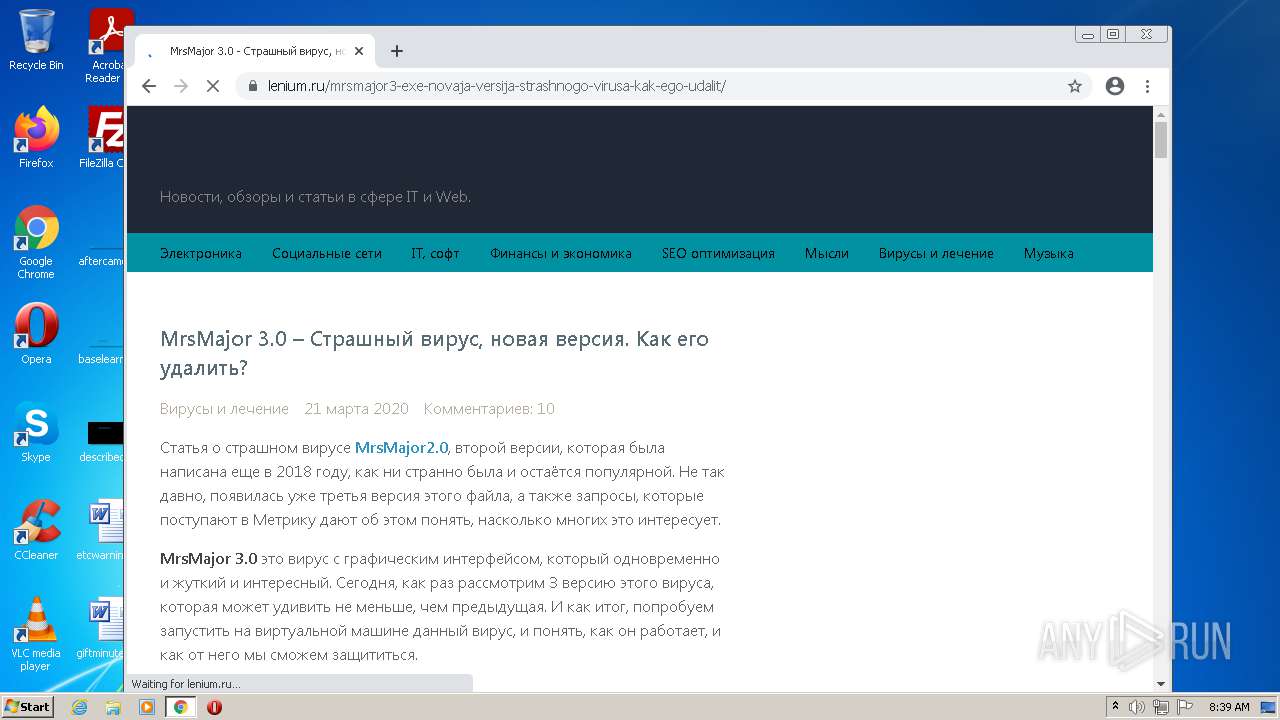Open Acrobat Reader desktop shortcut

coord(105,45)
